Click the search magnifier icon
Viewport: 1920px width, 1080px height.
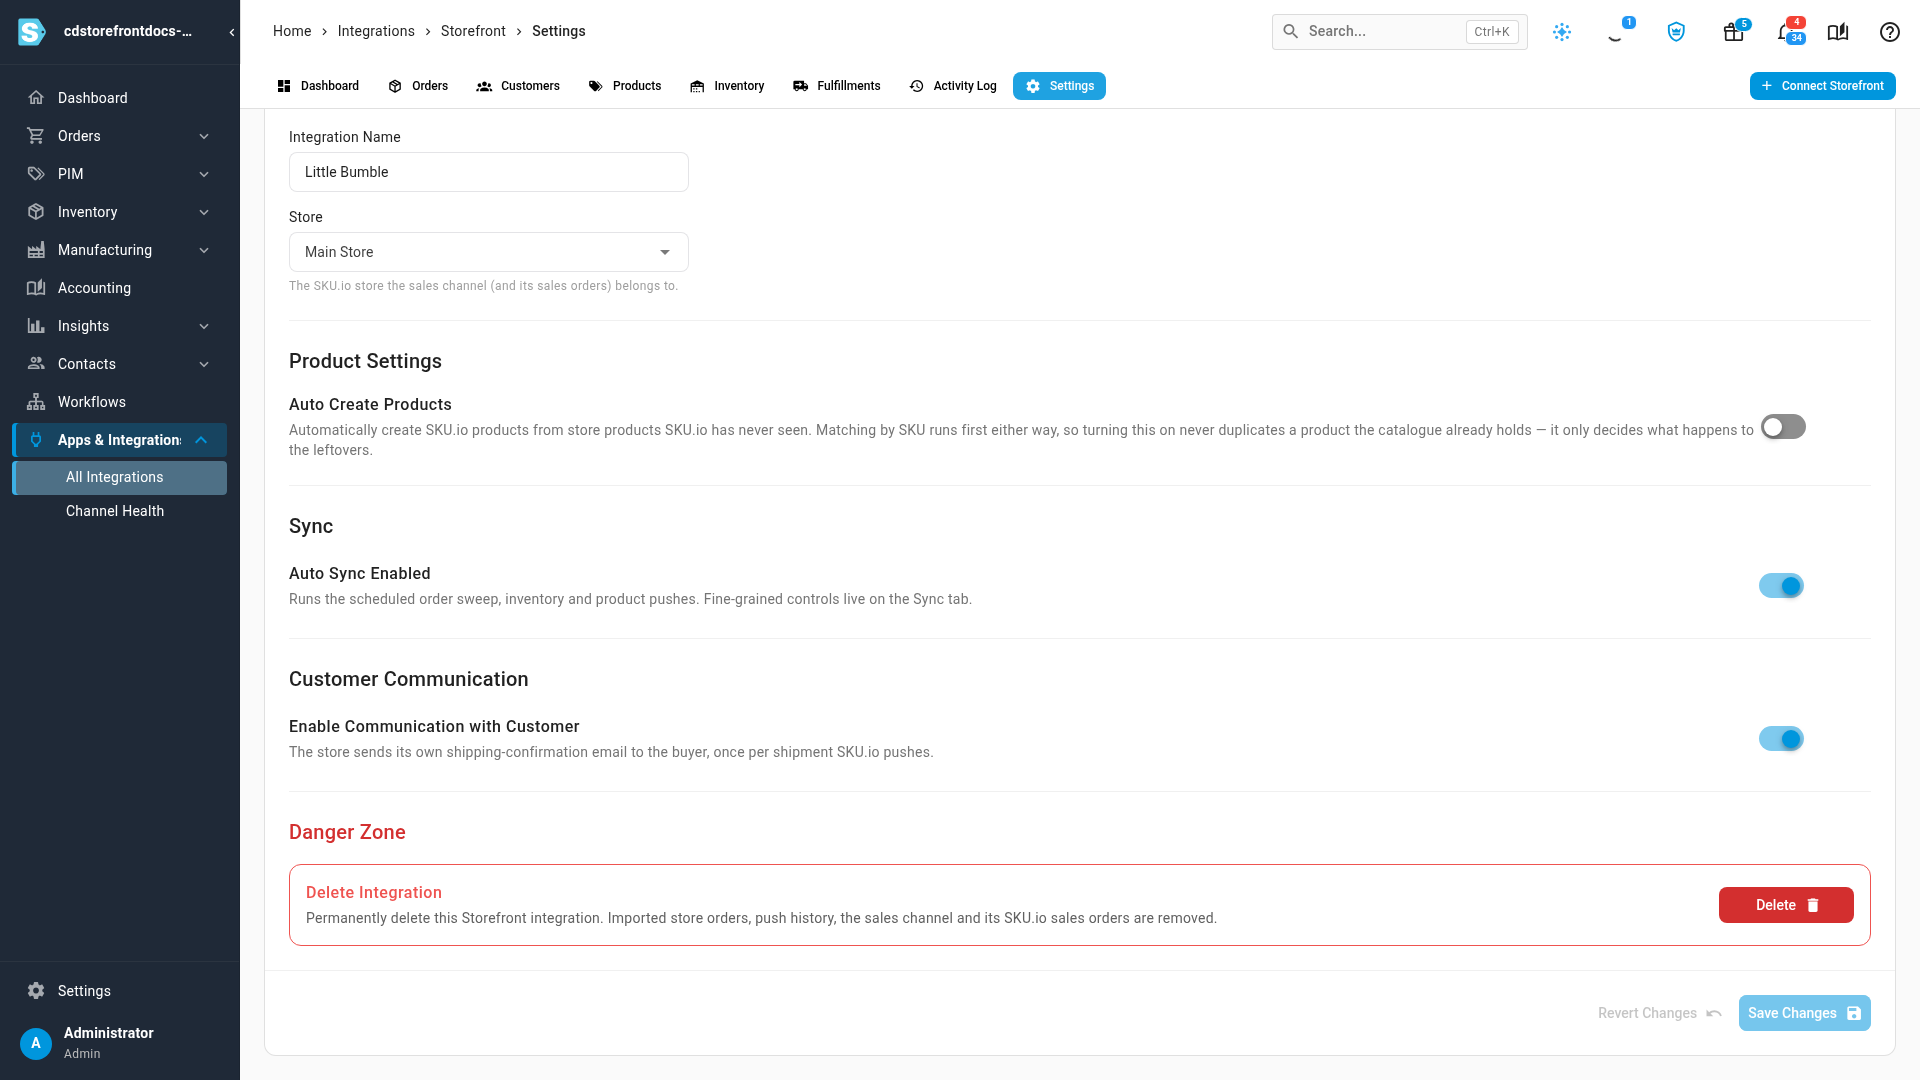click(x=1291, y=32)
